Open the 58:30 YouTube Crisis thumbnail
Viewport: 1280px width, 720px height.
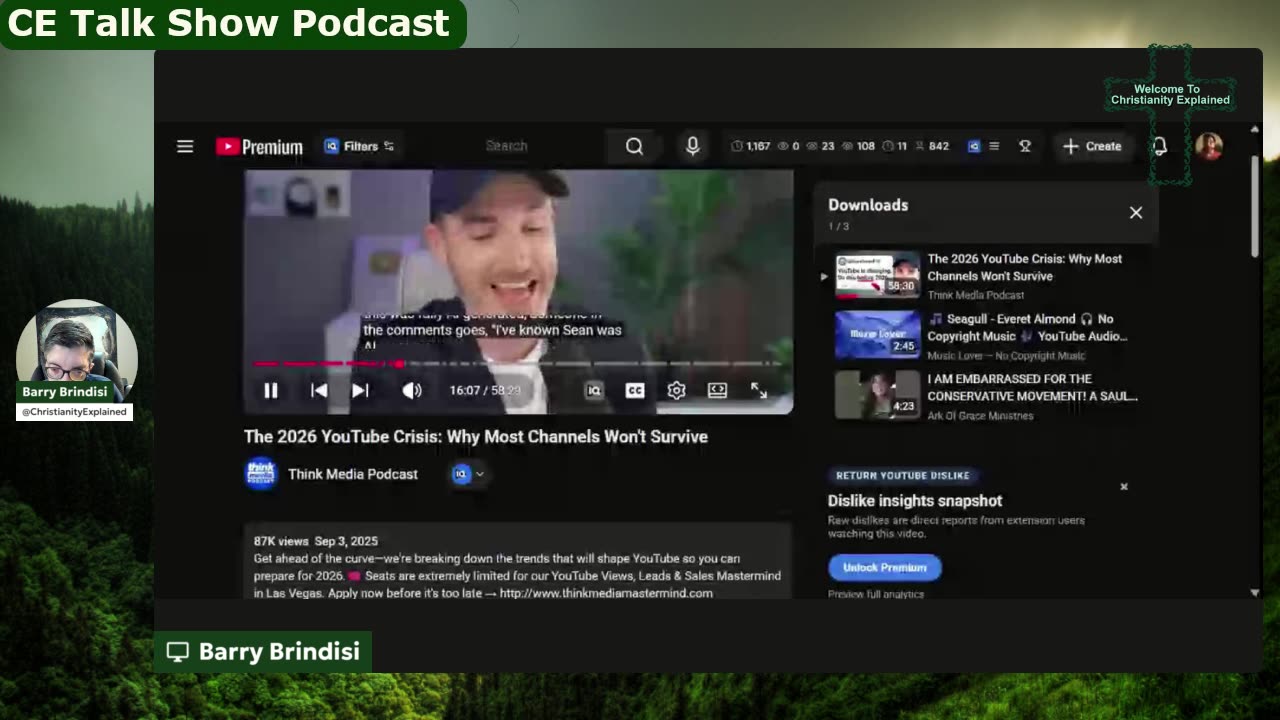(x=877, y=275)
